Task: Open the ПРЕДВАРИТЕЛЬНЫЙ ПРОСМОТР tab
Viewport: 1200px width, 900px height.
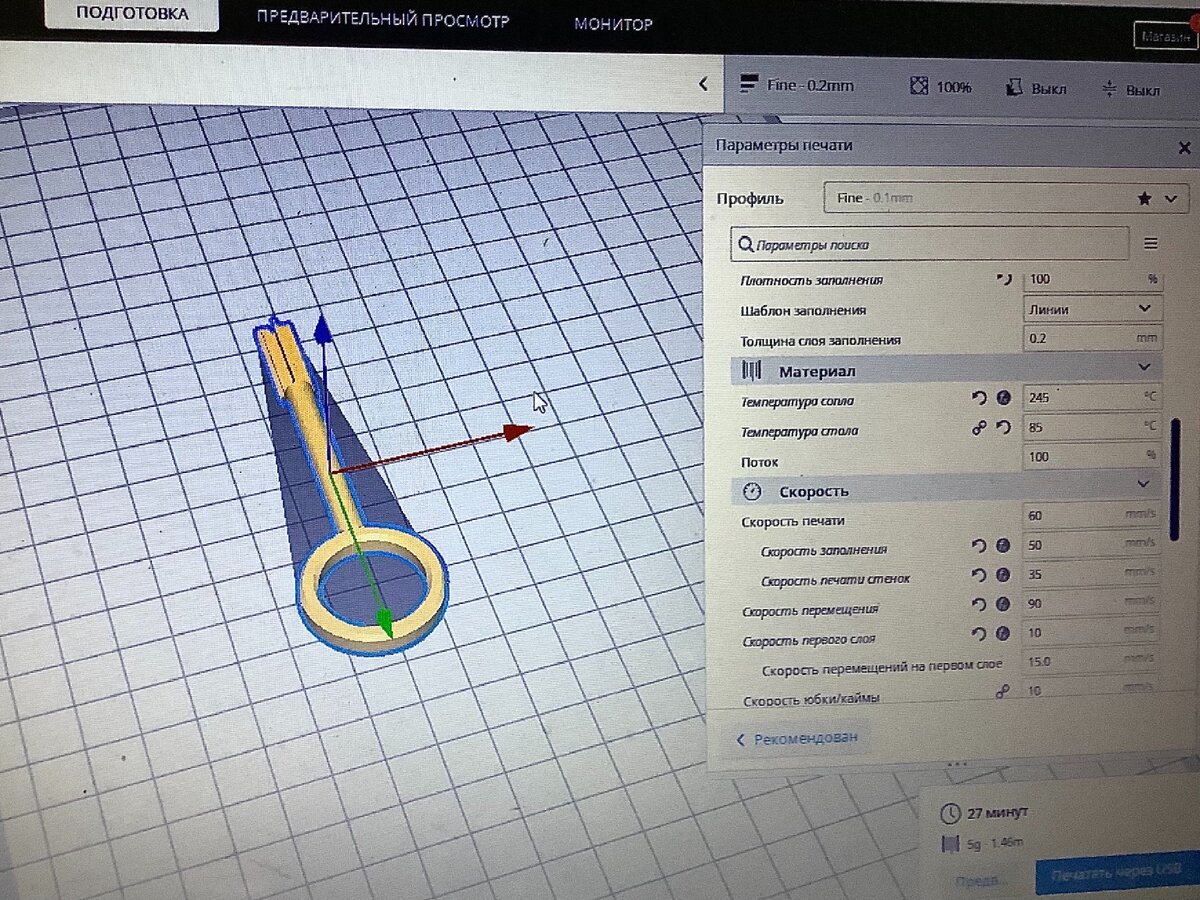Action: pos(382,20)
